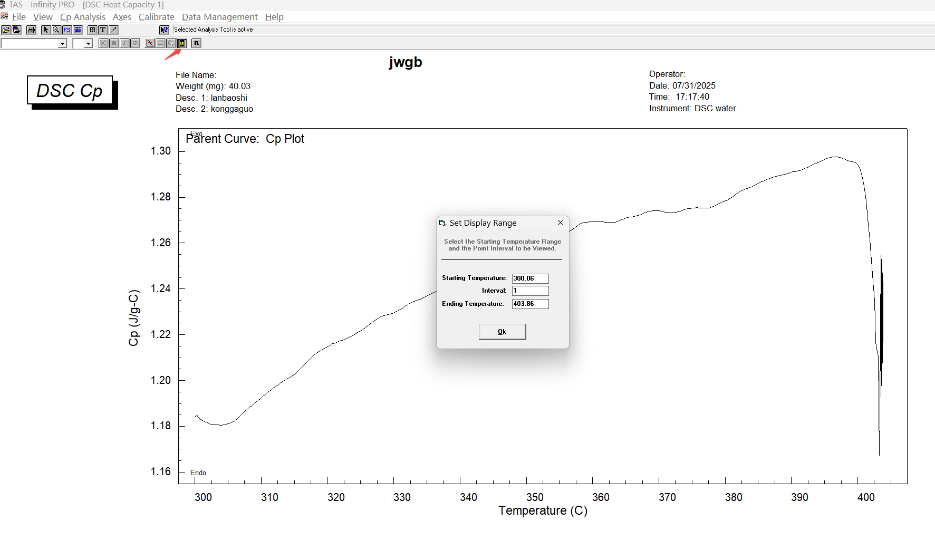Screen dimensions: 935x540
Task: Click the open file icon in toolbar
Action: tap(5, 30)
